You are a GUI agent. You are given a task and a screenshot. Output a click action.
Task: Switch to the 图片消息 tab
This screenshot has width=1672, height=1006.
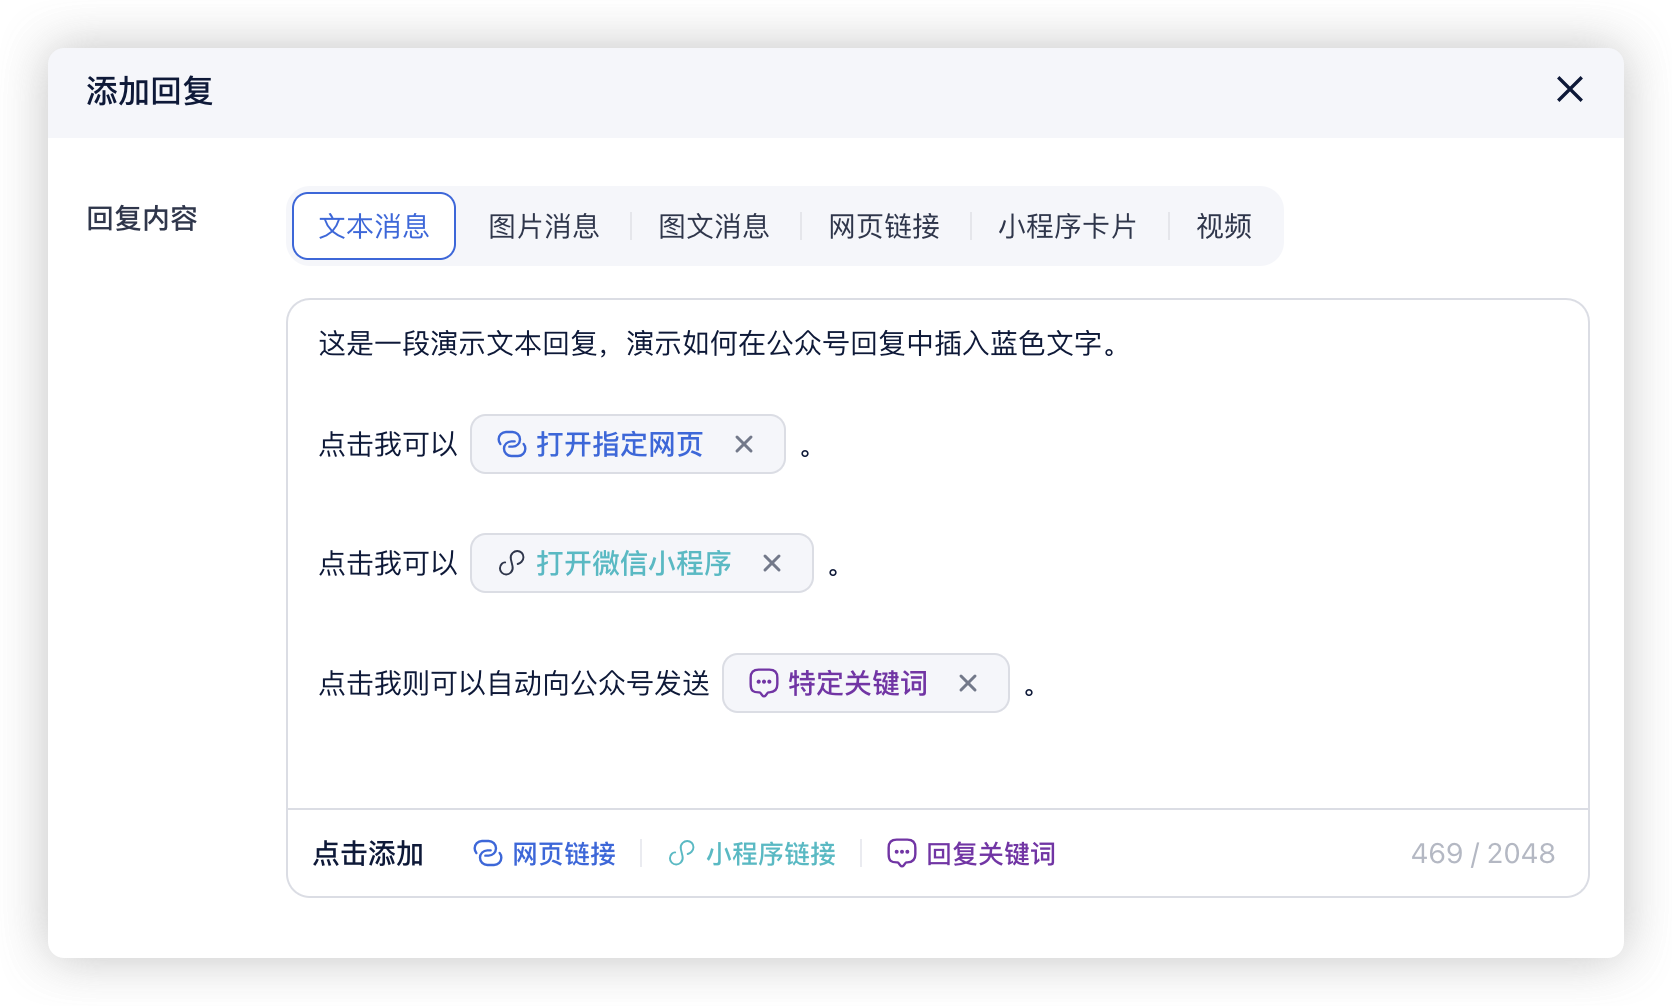tap(544, 226)
